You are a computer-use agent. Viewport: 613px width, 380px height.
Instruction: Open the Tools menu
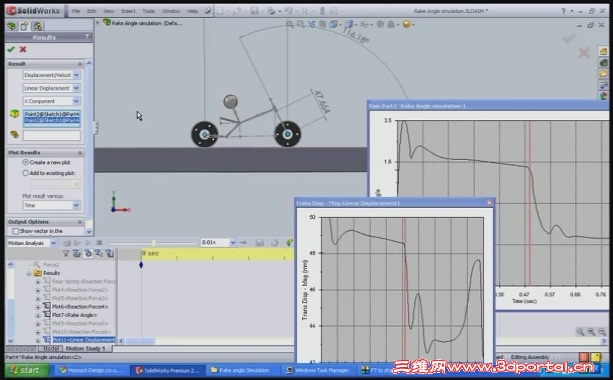149,11
